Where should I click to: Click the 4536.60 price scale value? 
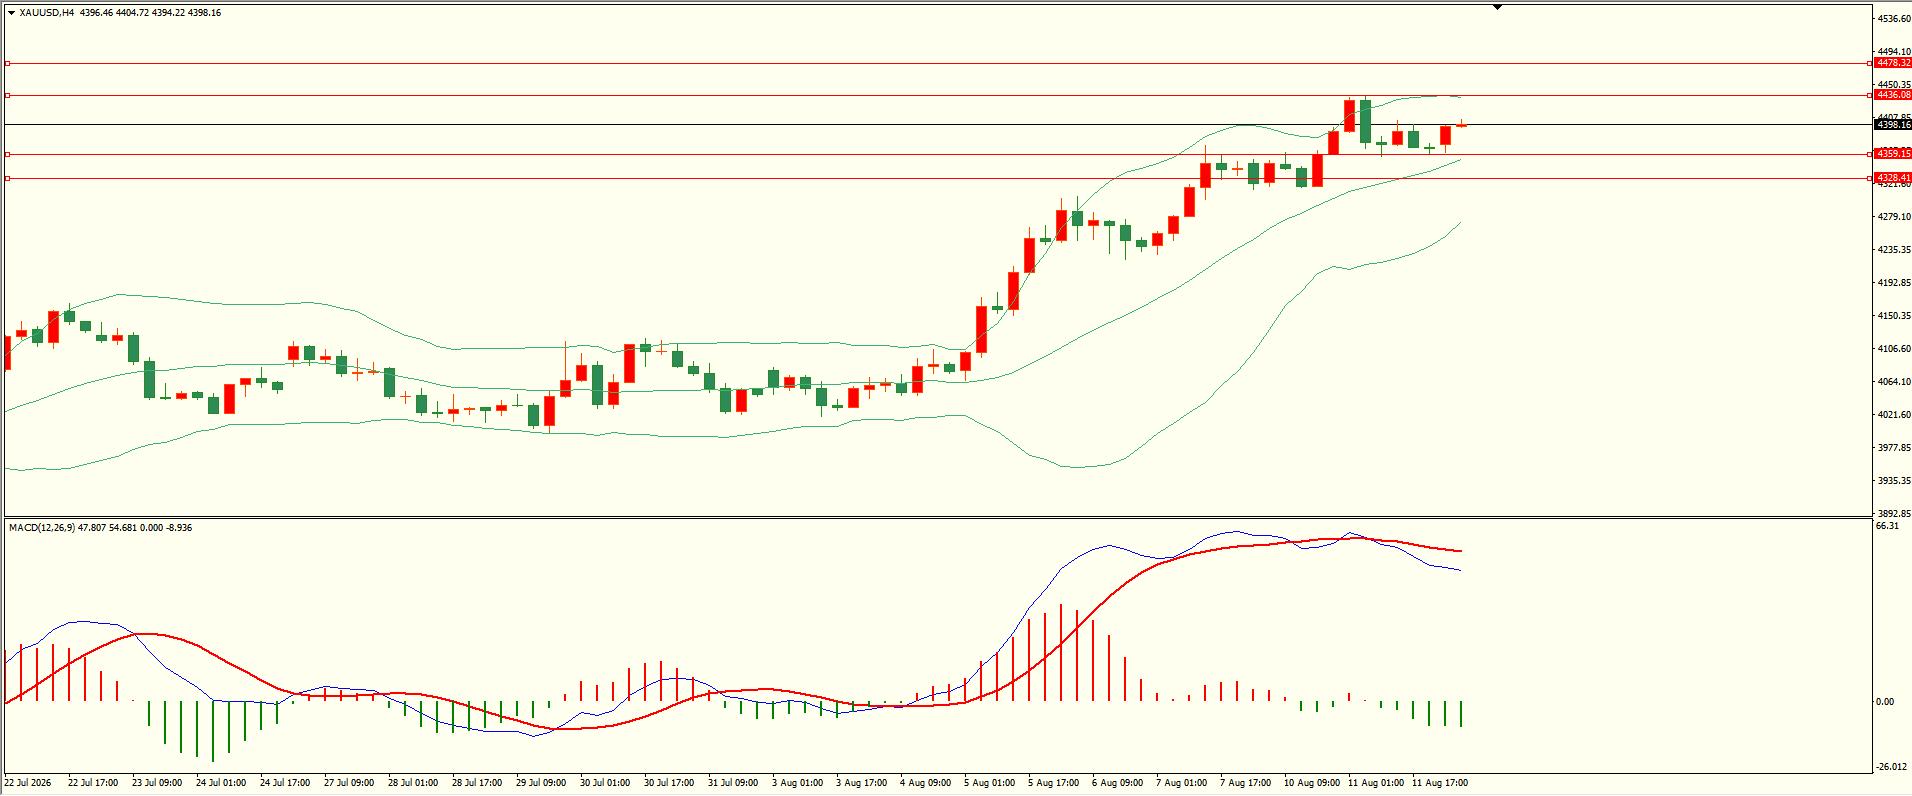tap(1894, 19)
